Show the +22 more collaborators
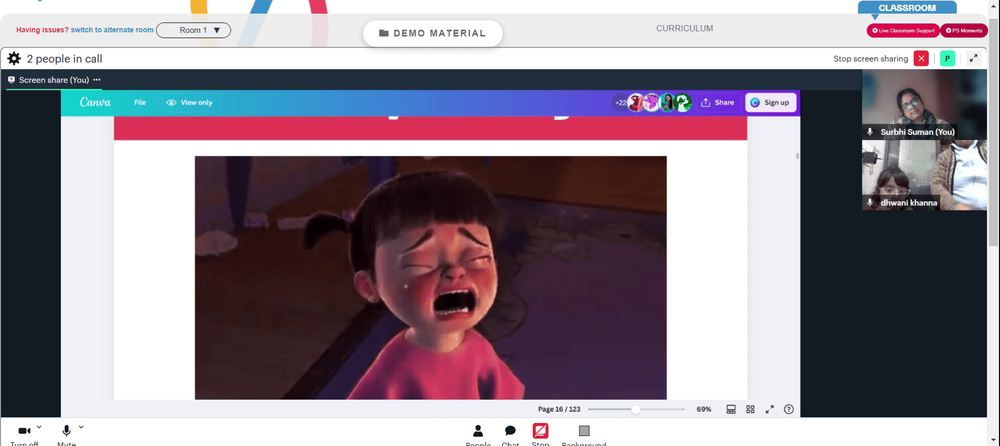 pos(620,102)
